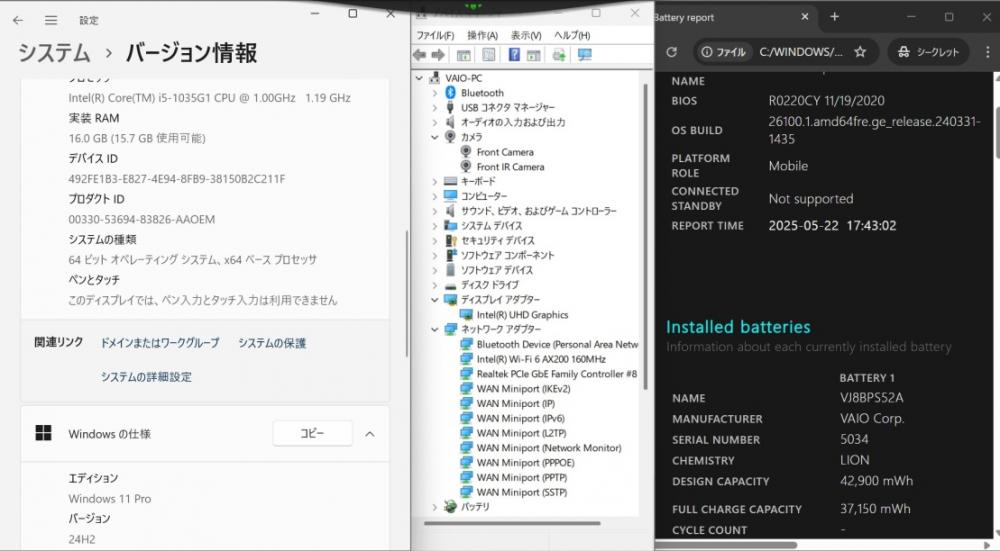Select the サウンド、ビデオ、およびゲーム コントローラー row
The height and width of the screenshot is (551, 1000).
coord(538,210)
